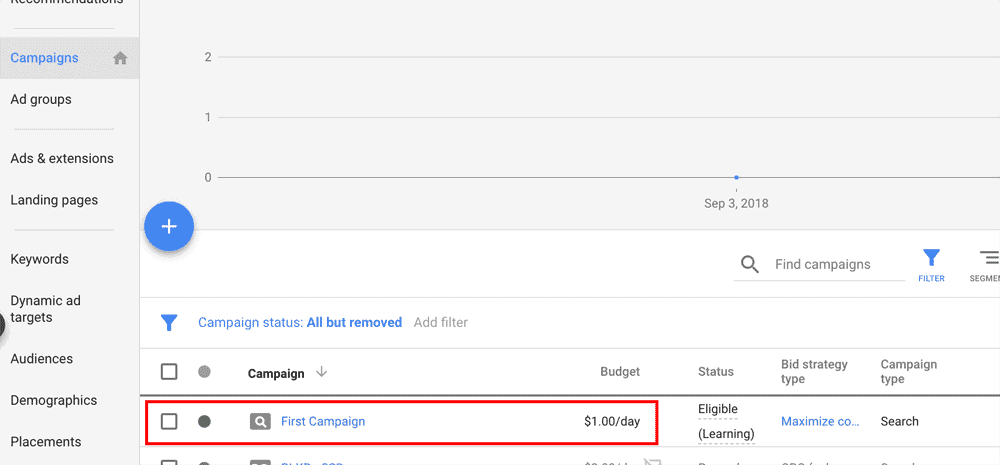
Task: Sort by the Campaign column header
Action: 276,374
